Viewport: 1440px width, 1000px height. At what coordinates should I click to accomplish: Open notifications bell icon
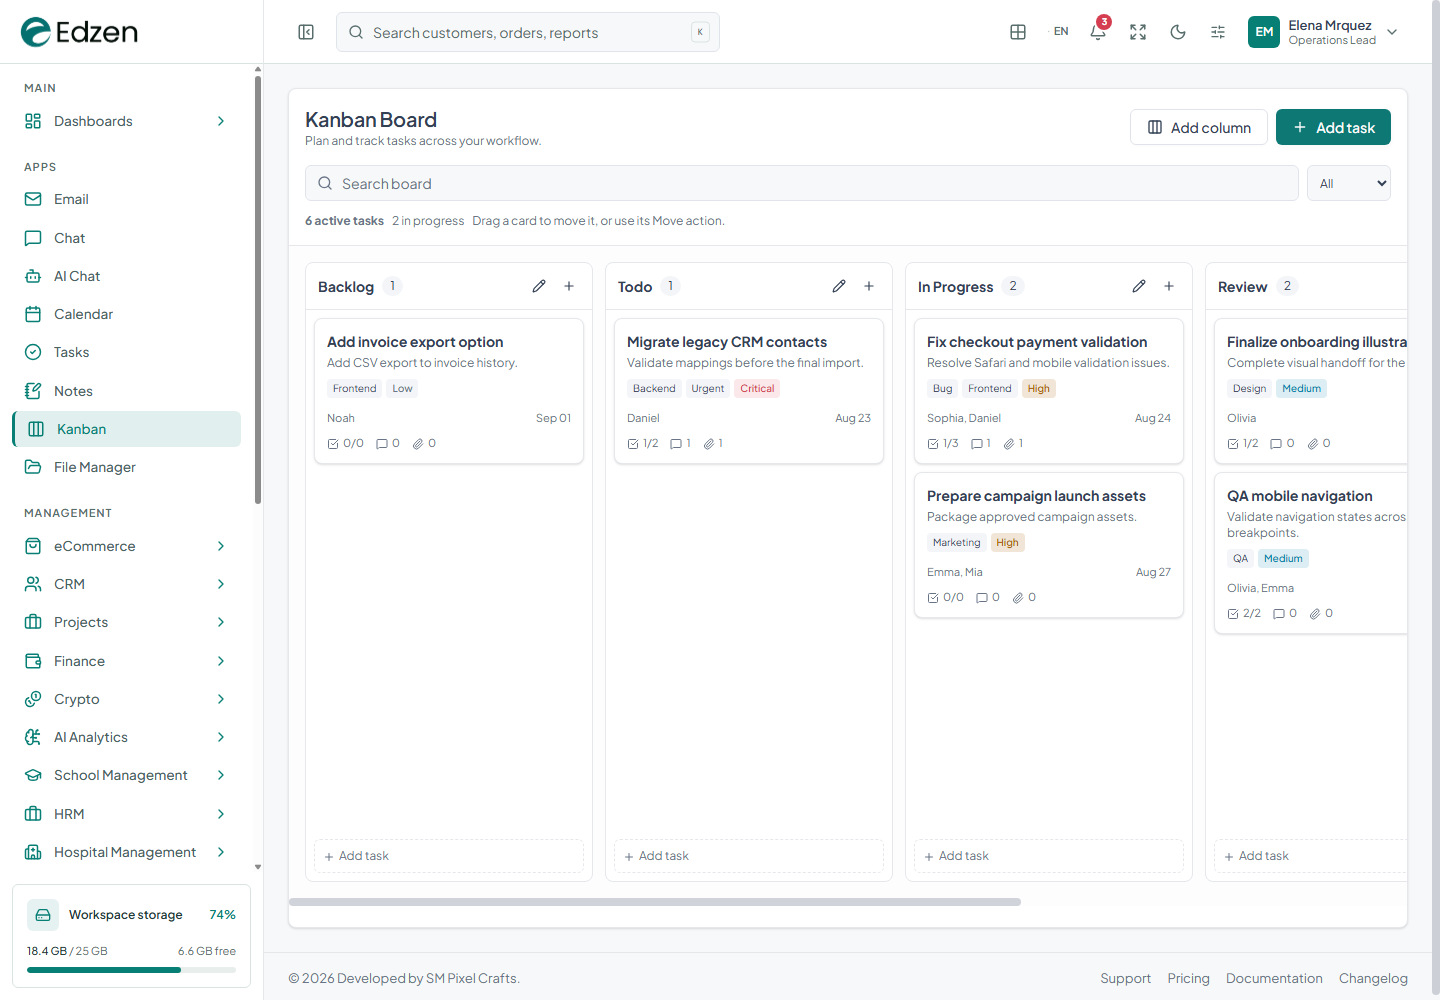pyautogui.click(x=1098, y=32)
